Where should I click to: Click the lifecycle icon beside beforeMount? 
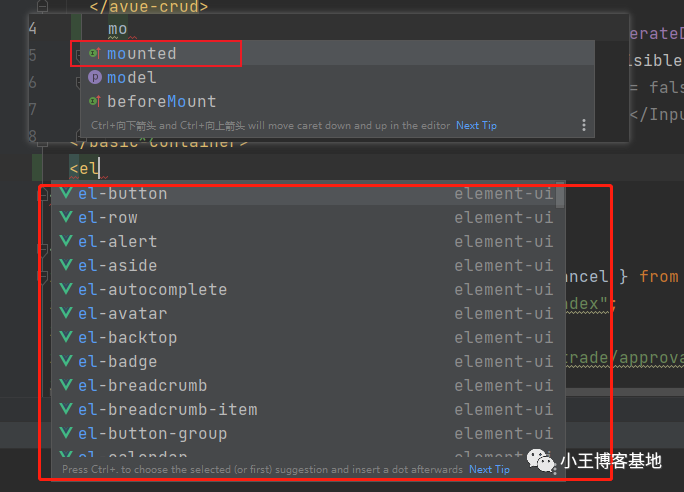pos(95,101)
